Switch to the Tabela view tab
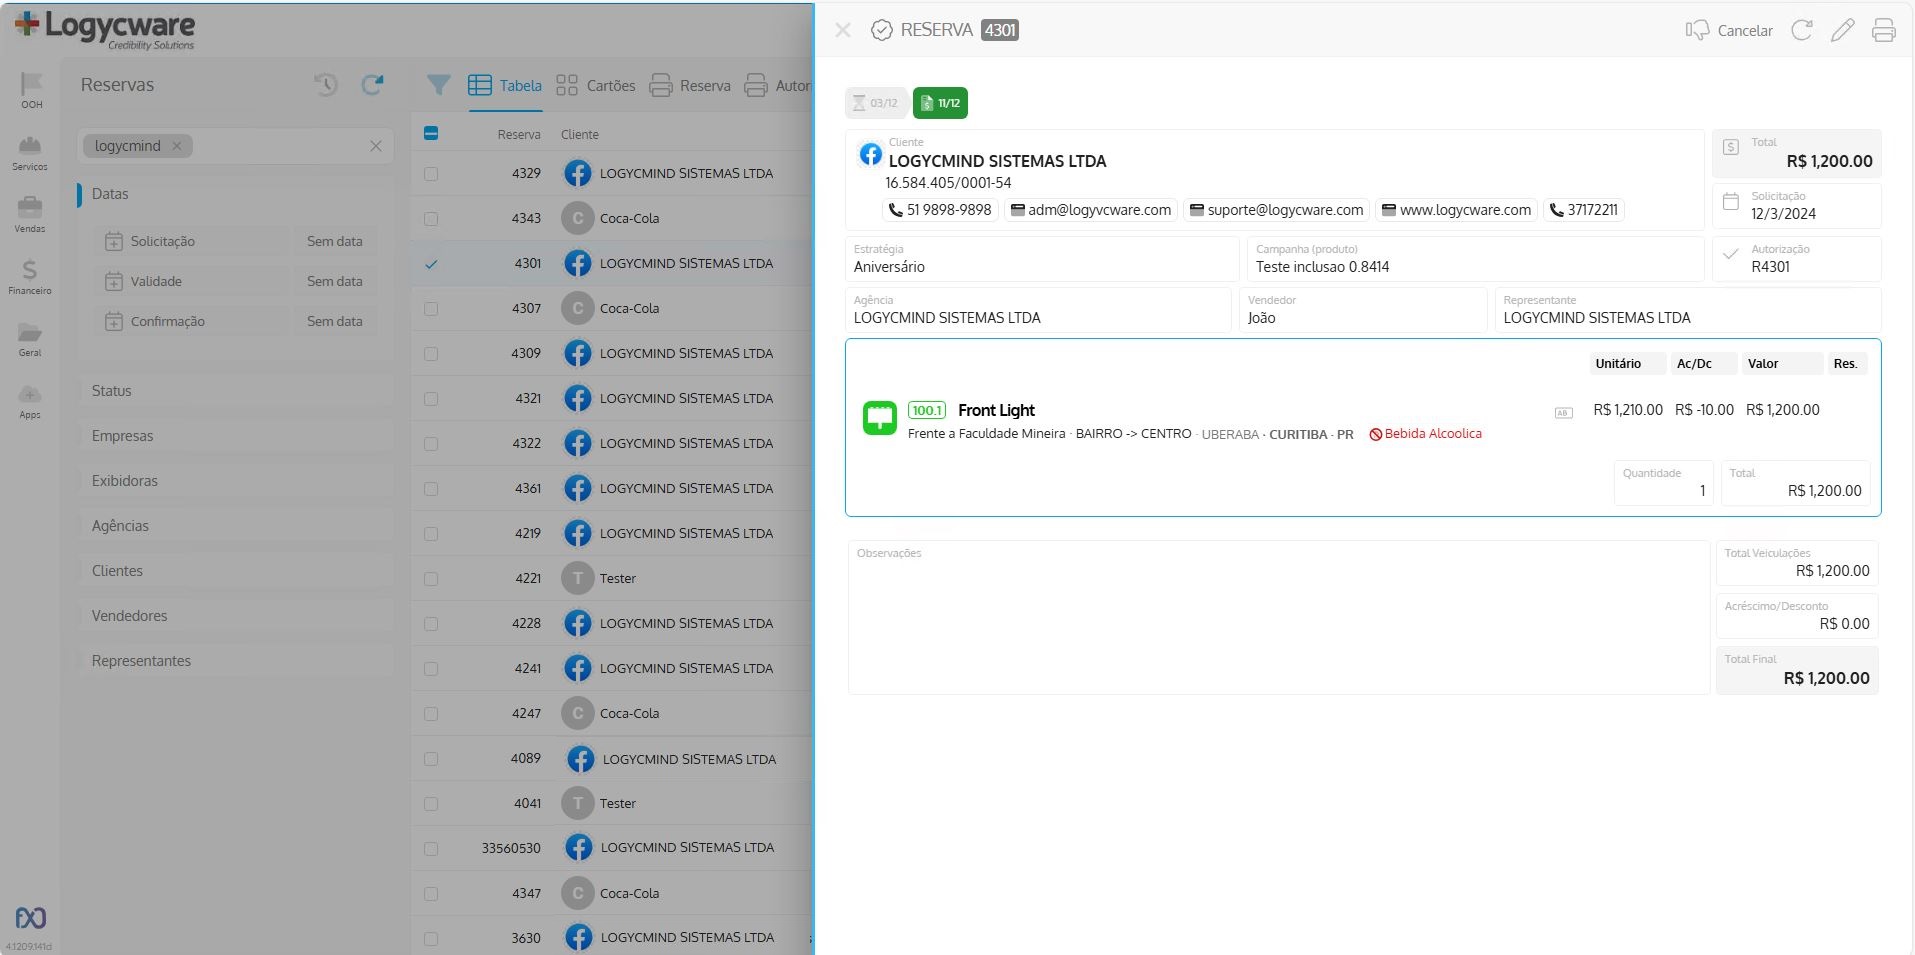This screenshot has height=955, width=1915. (x=505, y=86)
